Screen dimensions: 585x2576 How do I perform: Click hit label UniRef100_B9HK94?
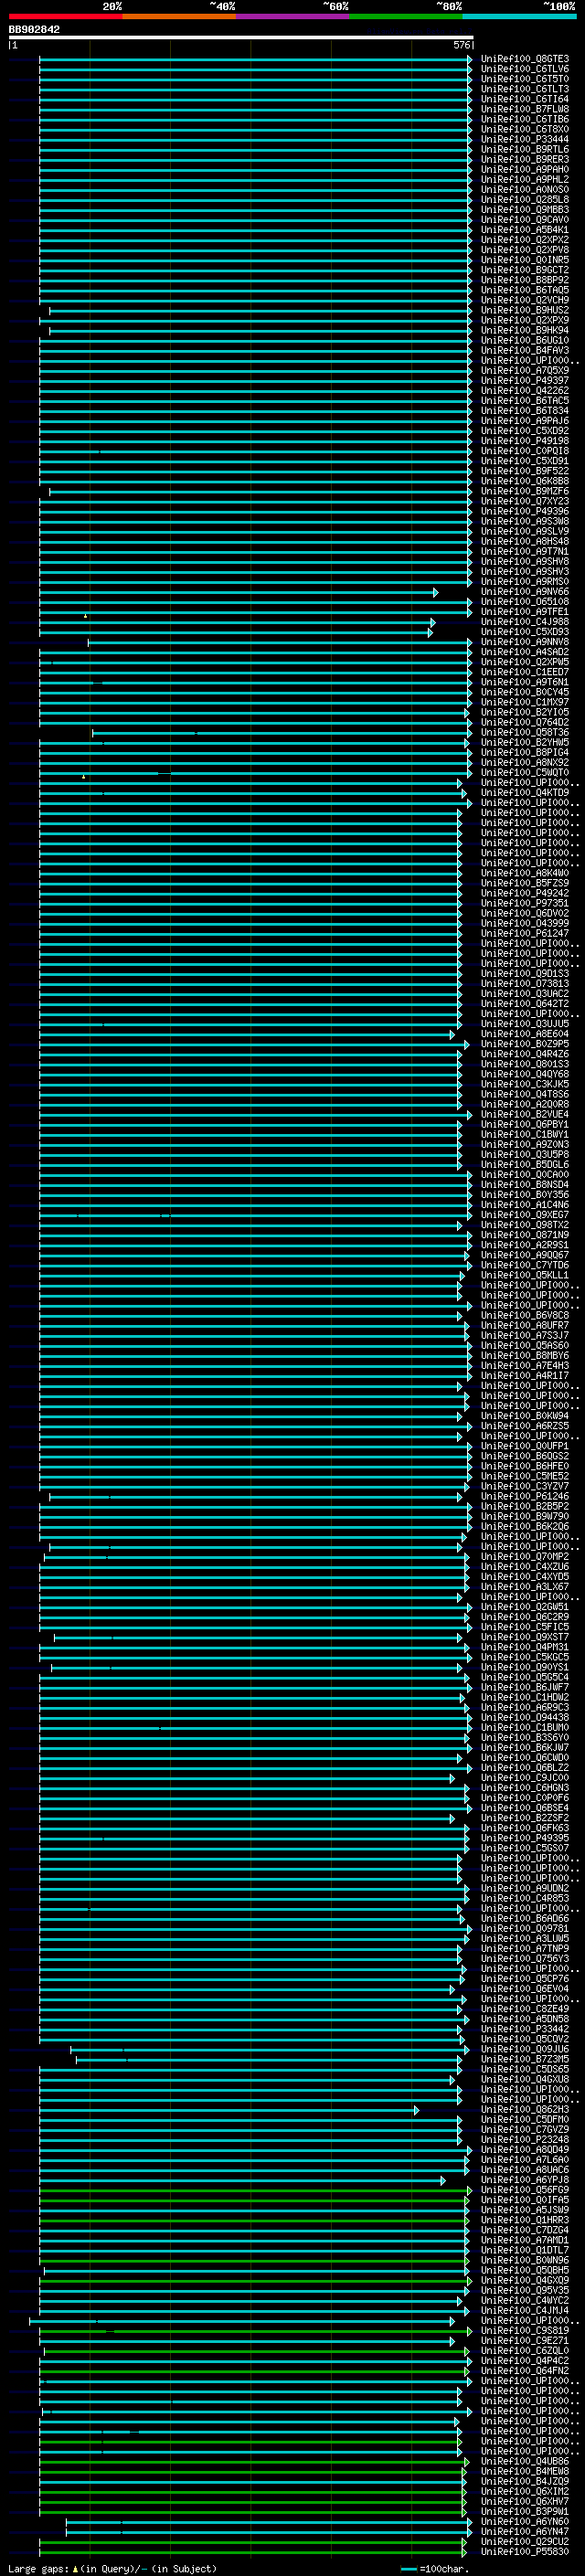(x=524, y=330)
